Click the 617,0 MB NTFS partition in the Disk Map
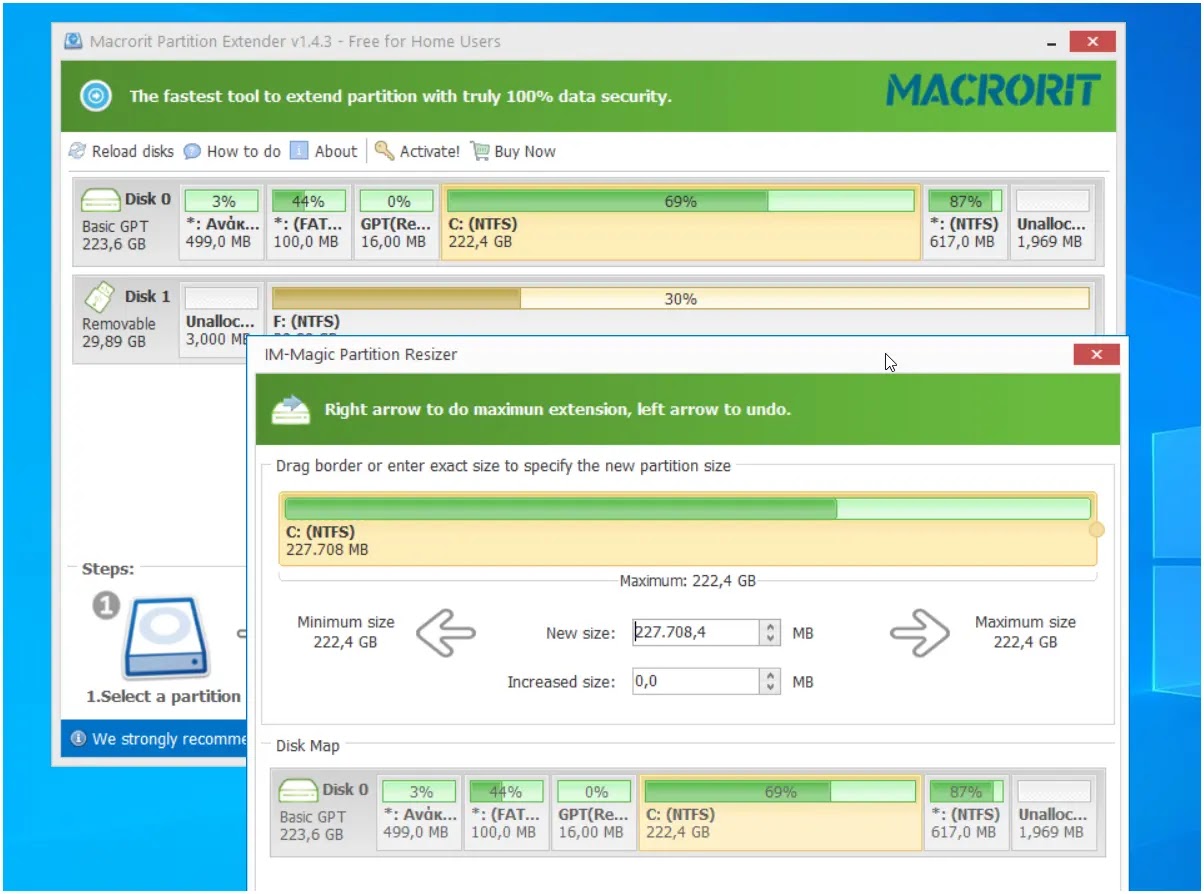This screenshot has height=894, width=1204. [x=965, y=811]
